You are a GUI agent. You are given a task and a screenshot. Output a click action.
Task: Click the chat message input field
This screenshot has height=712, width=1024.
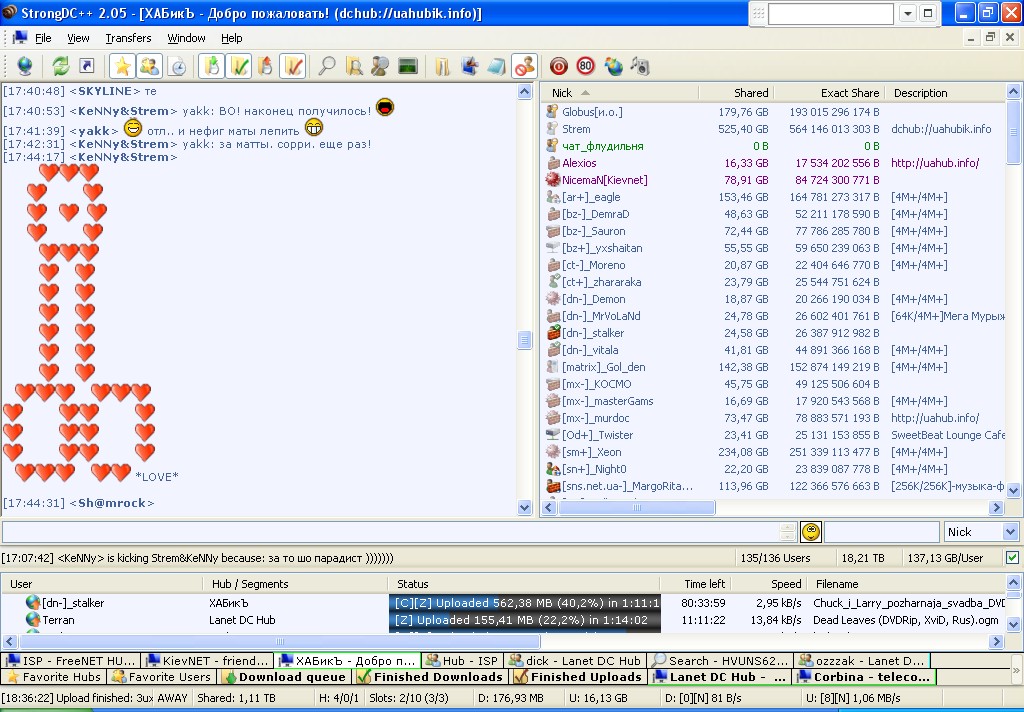(x=390, y=532)
